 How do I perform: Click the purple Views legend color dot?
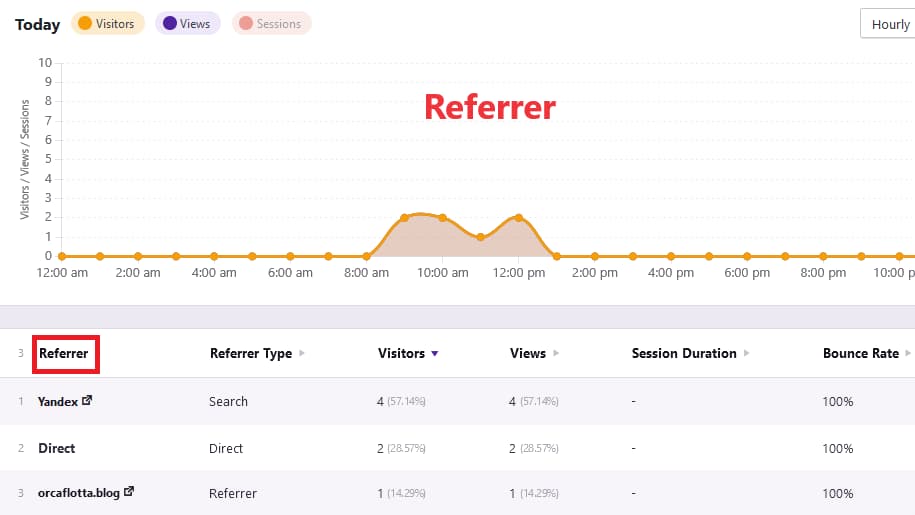(169, 24)
